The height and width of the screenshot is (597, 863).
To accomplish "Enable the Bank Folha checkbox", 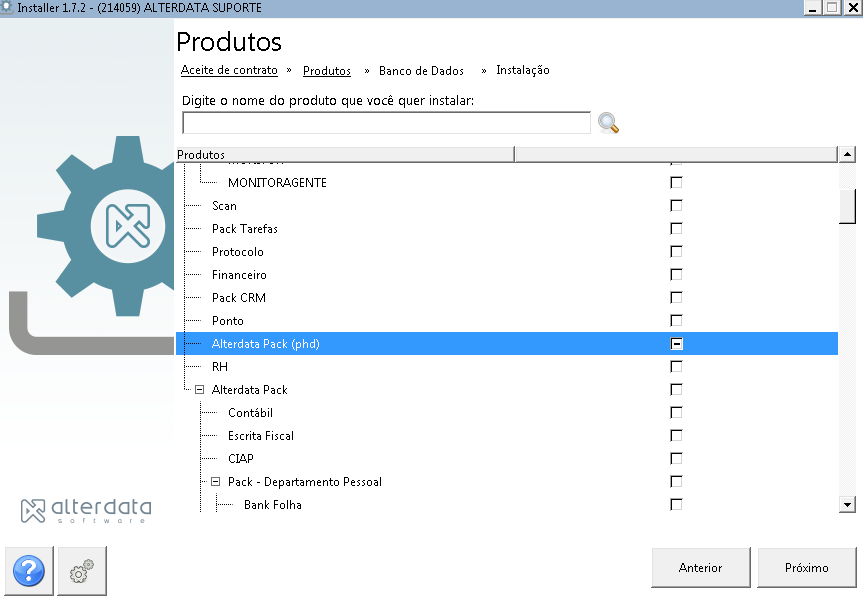I will pos(676,505).
